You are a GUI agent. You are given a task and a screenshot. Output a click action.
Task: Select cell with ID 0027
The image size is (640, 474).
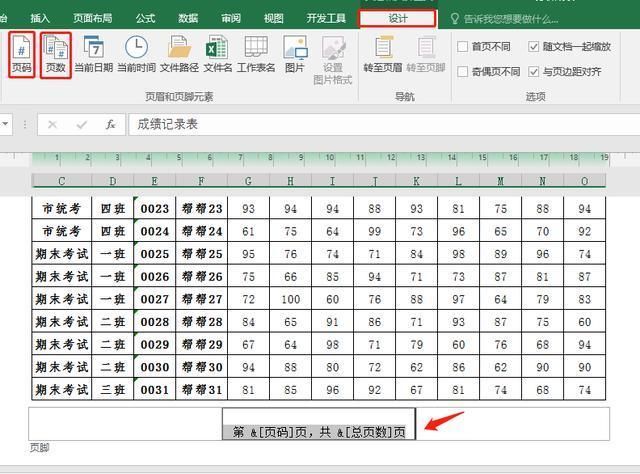pos(155,299)
